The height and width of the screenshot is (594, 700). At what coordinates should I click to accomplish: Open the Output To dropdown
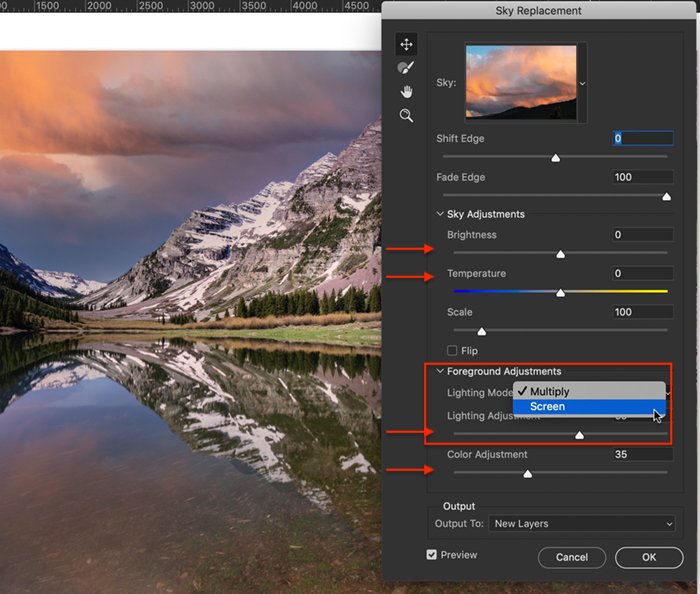582,523
